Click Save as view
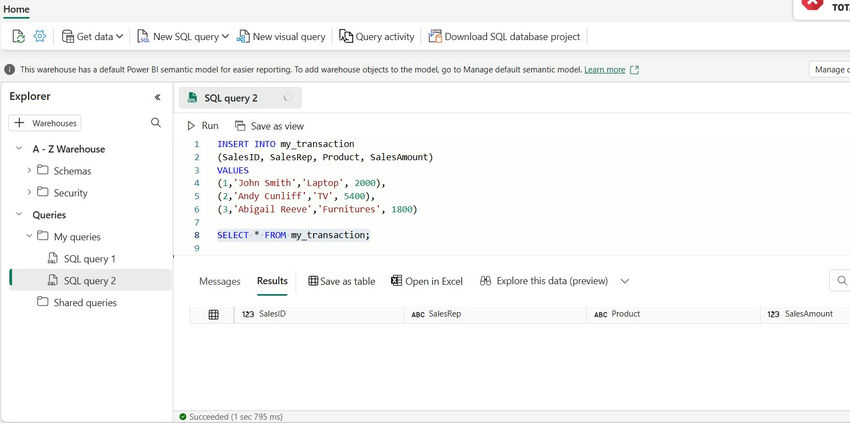 269,126
